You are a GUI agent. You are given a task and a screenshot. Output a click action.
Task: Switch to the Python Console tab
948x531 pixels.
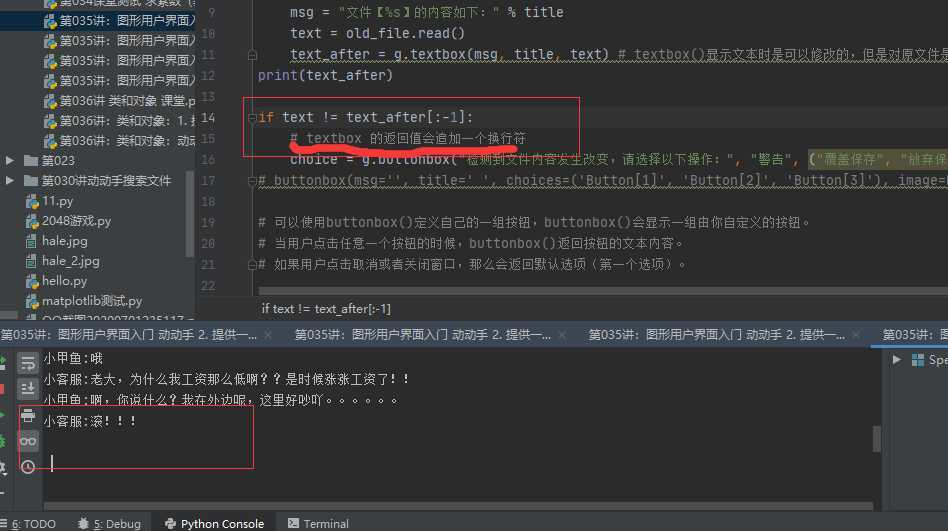click(214, 524)
